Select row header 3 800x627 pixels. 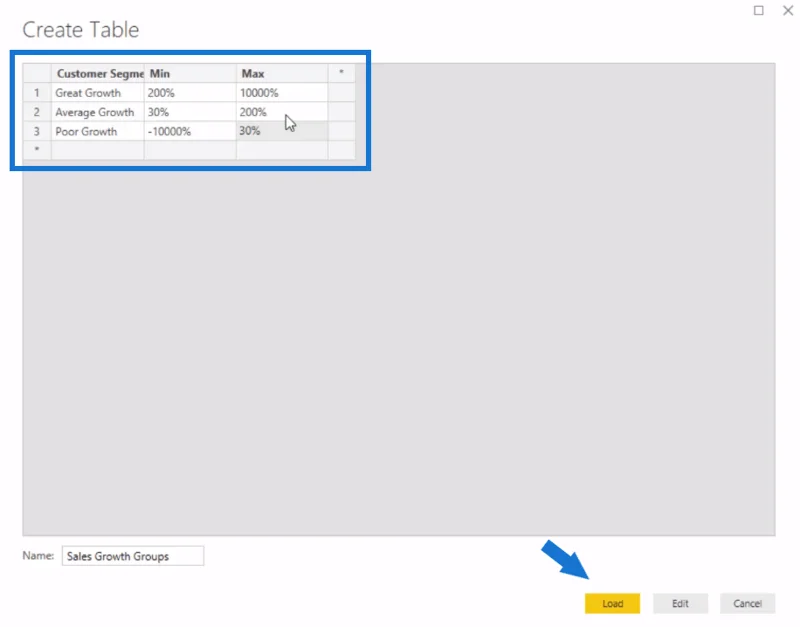37,131
